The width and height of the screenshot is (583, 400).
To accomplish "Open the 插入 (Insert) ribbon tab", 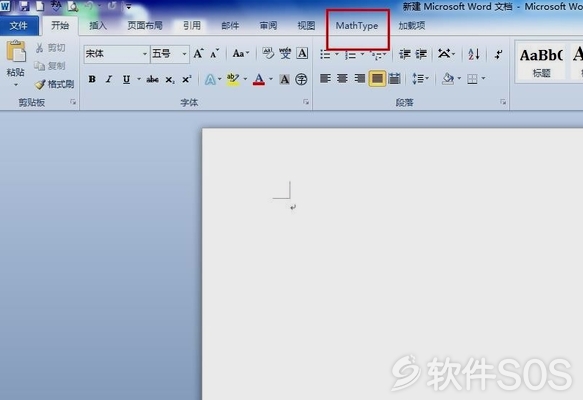I will pos(98,26).
